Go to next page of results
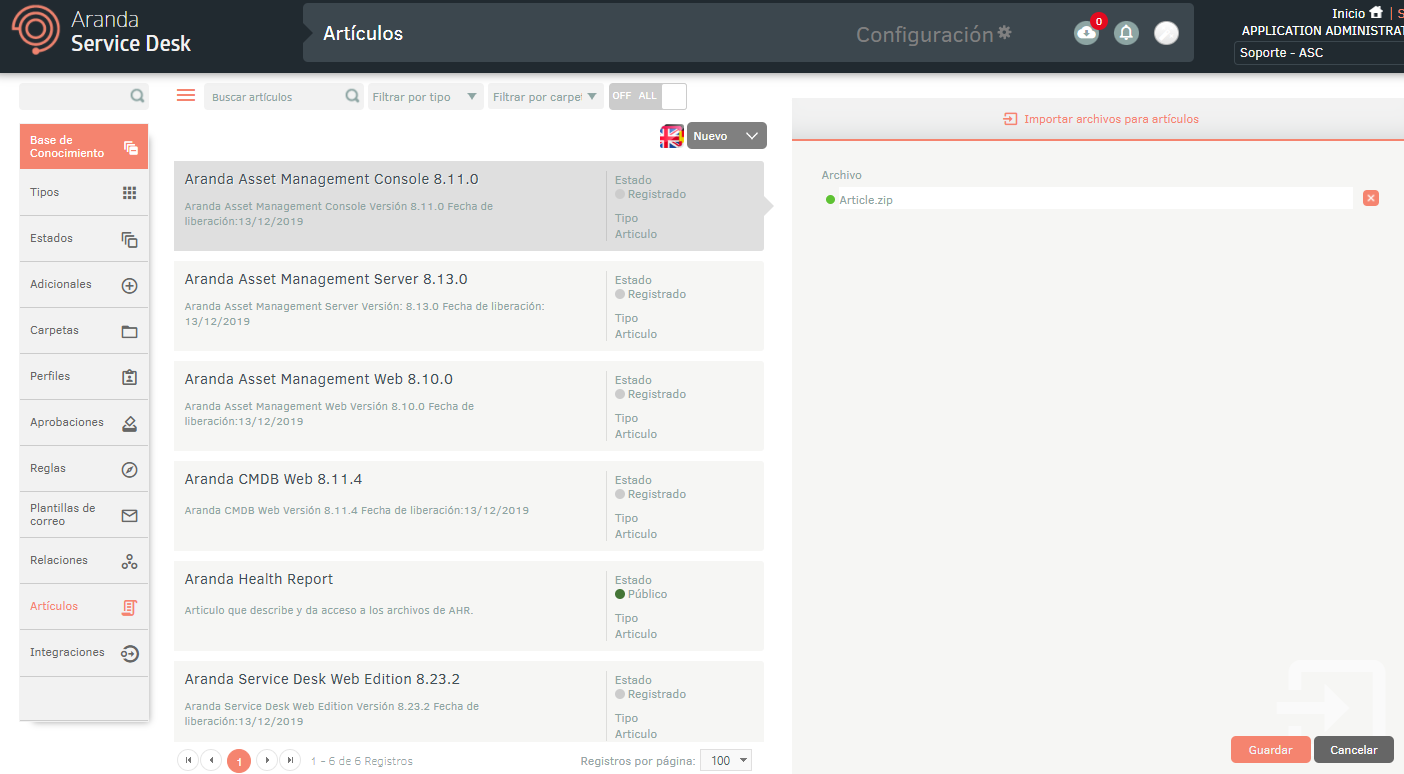 click(267, 760)
